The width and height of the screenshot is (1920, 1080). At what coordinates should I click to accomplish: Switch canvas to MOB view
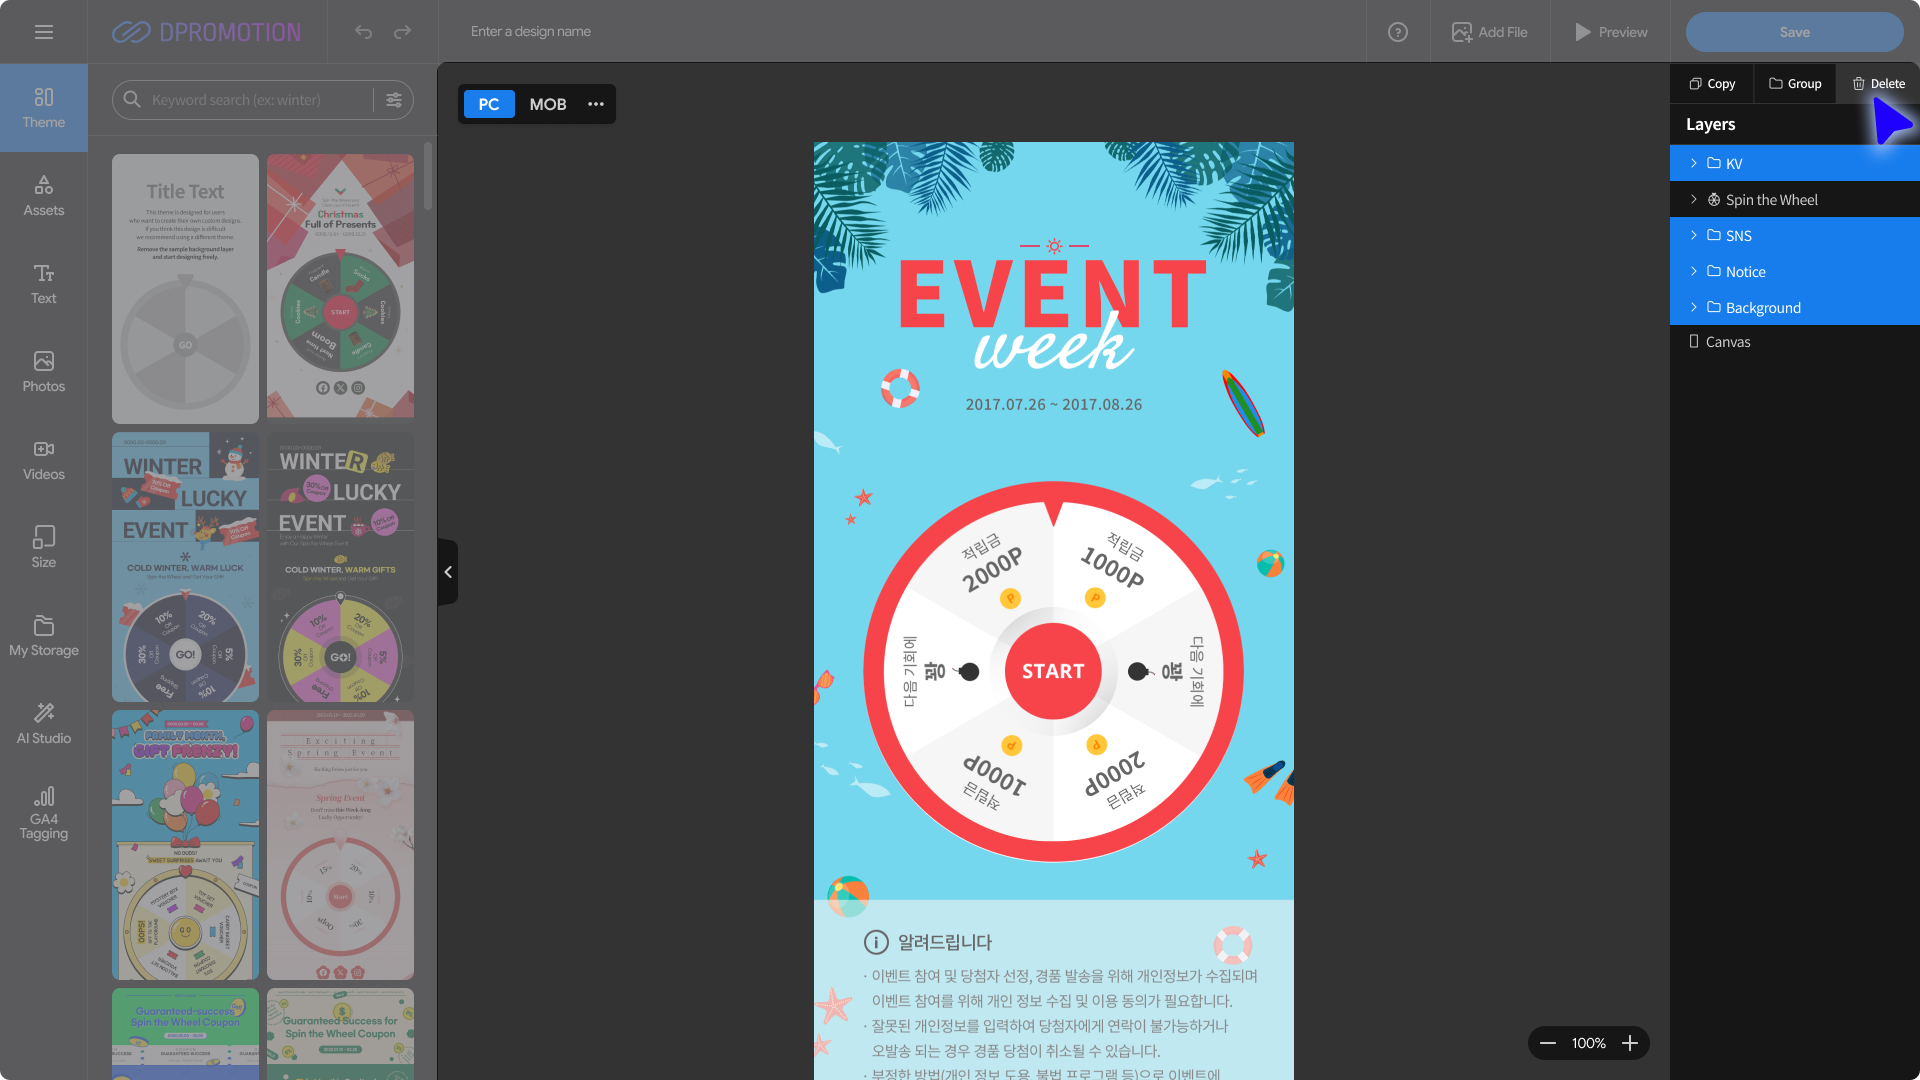click(547, 104)
